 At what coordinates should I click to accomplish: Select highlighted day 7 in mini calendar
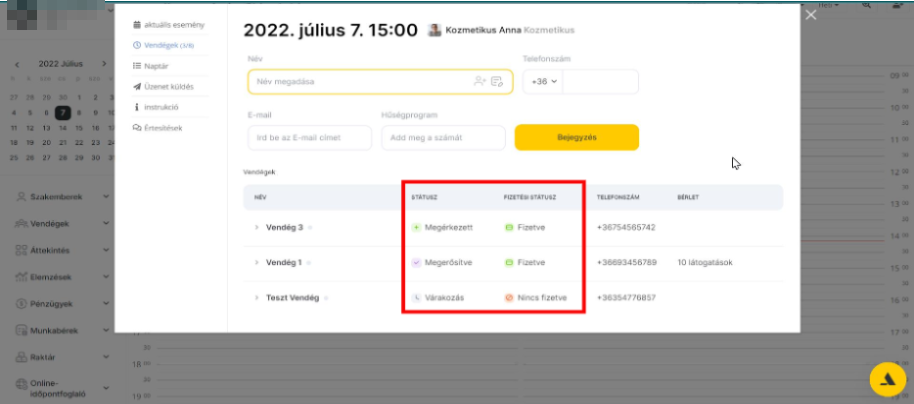(63, 113)
